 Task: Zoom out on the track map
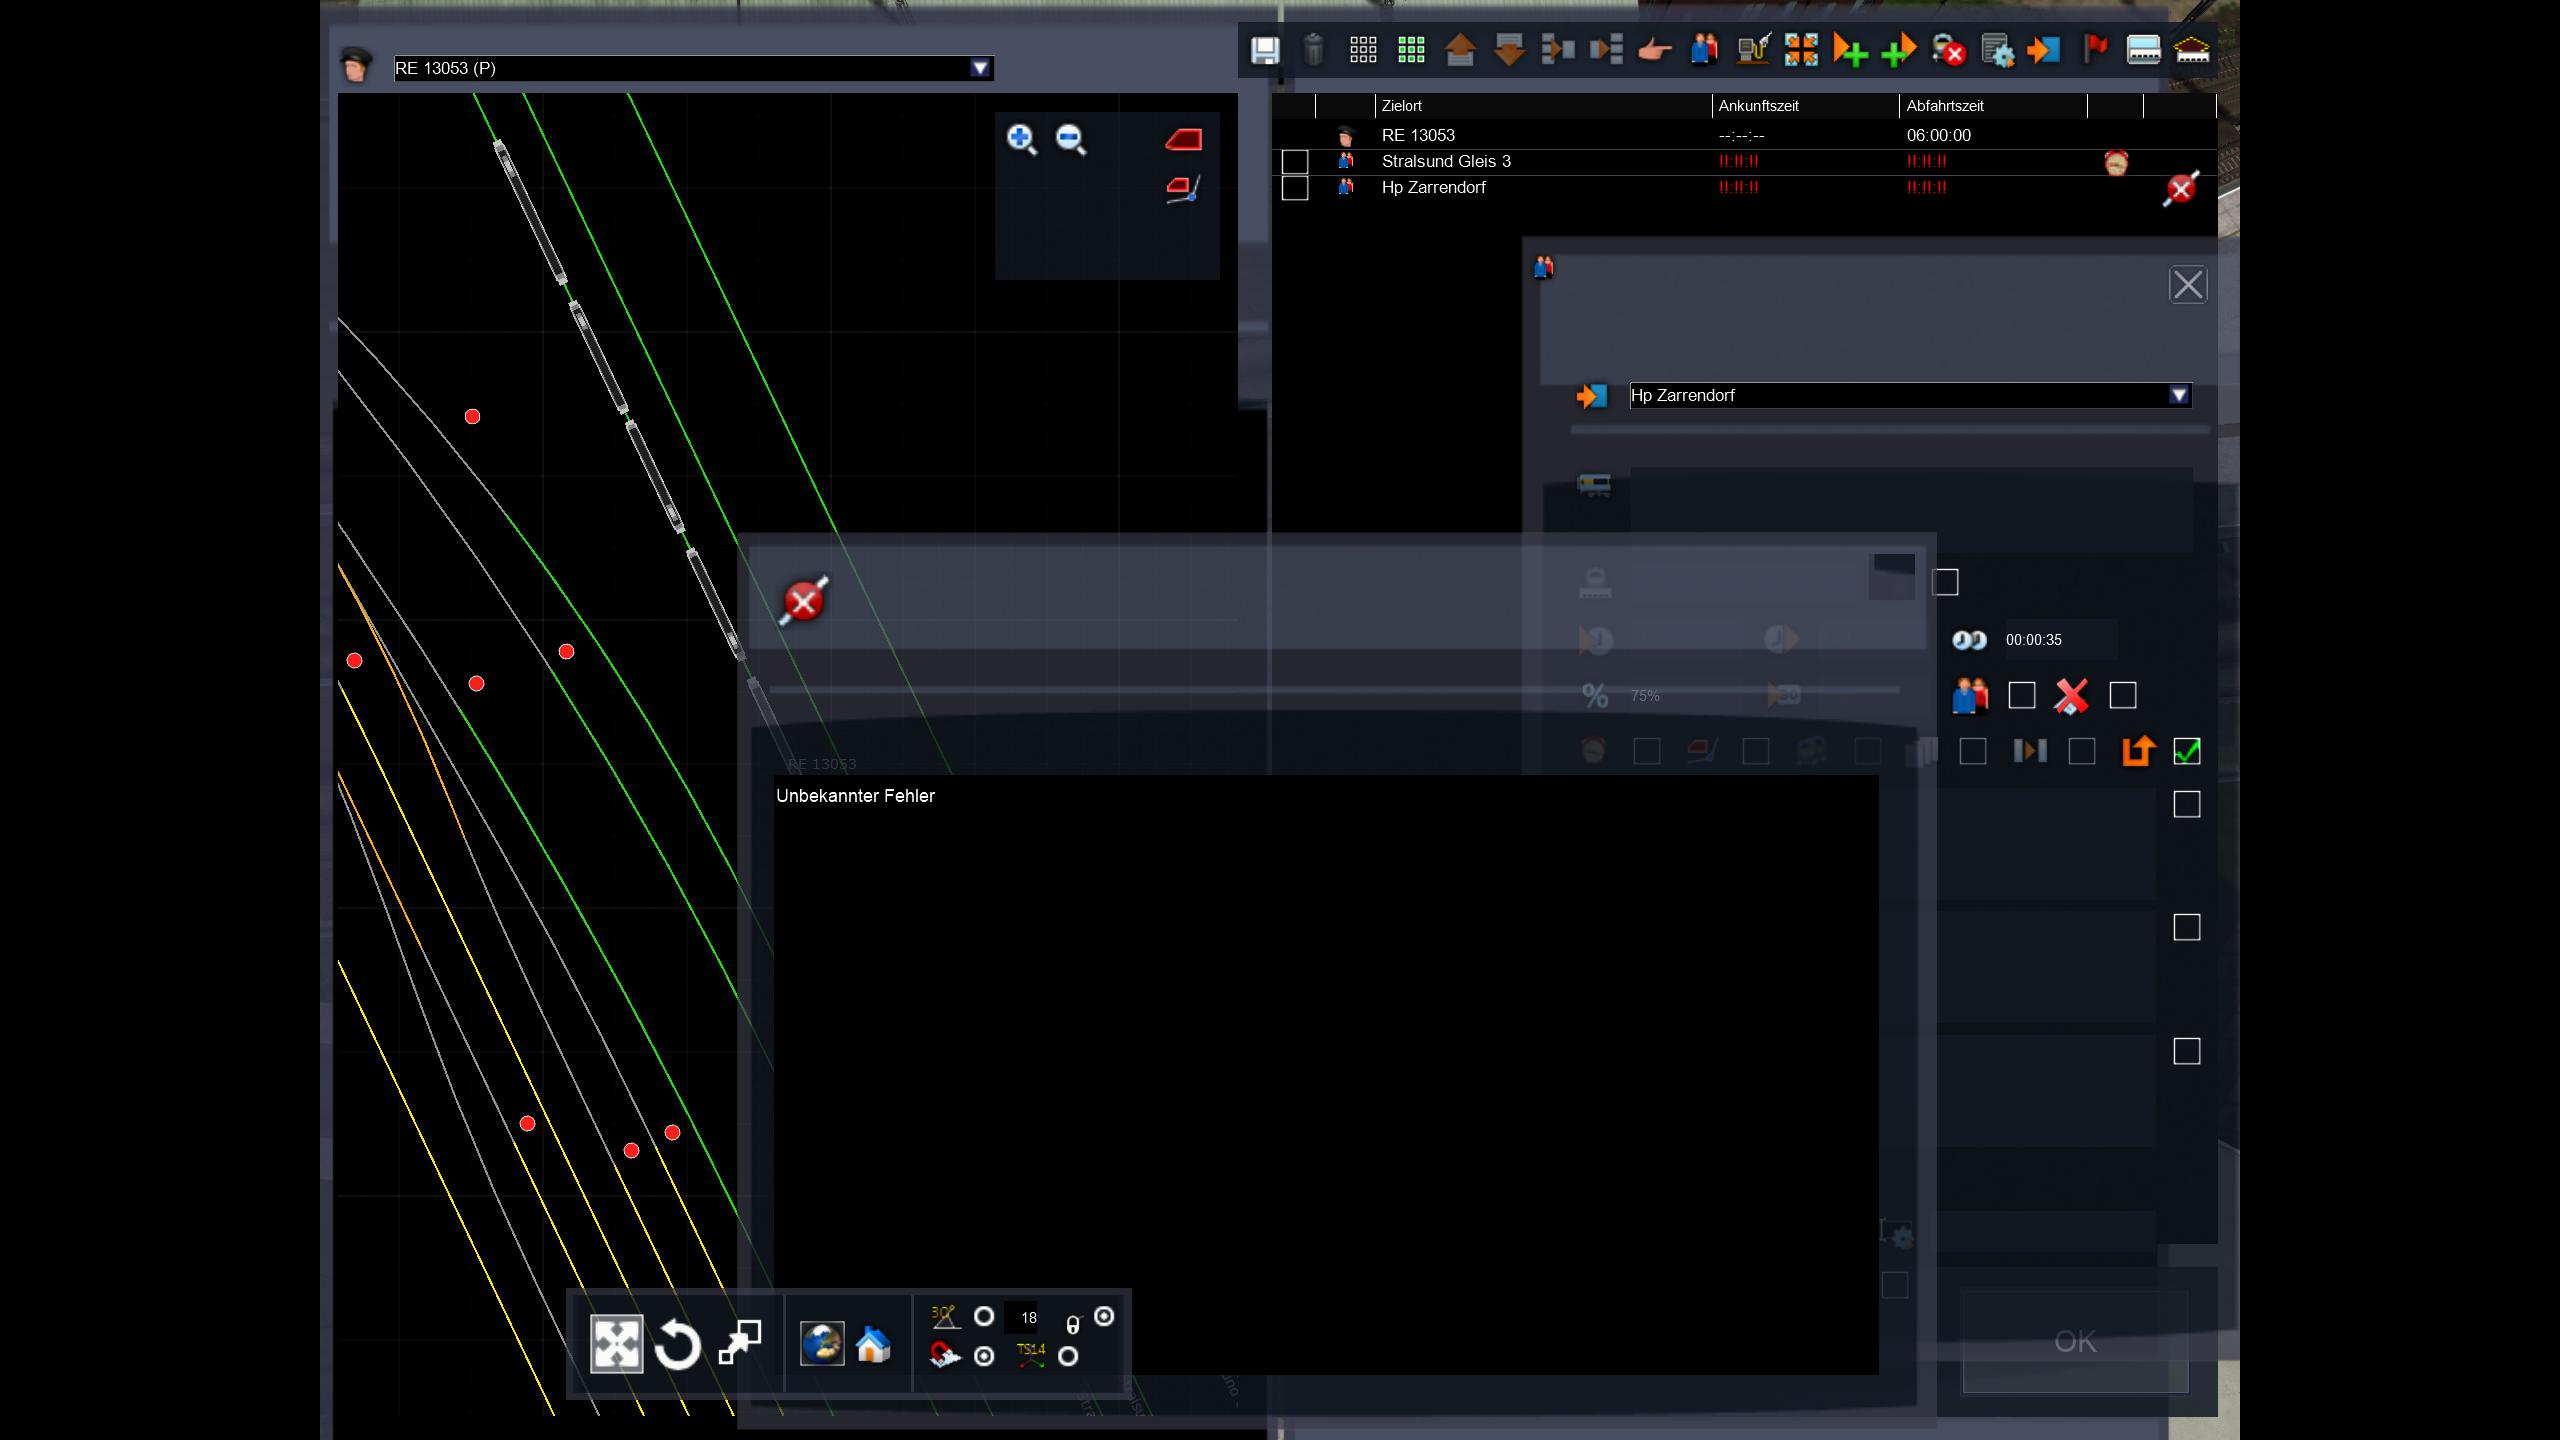[x=1071, y=139]
